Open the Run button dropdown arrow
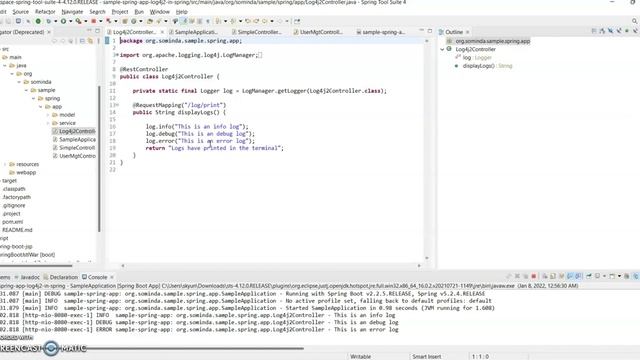 point(71,21)
